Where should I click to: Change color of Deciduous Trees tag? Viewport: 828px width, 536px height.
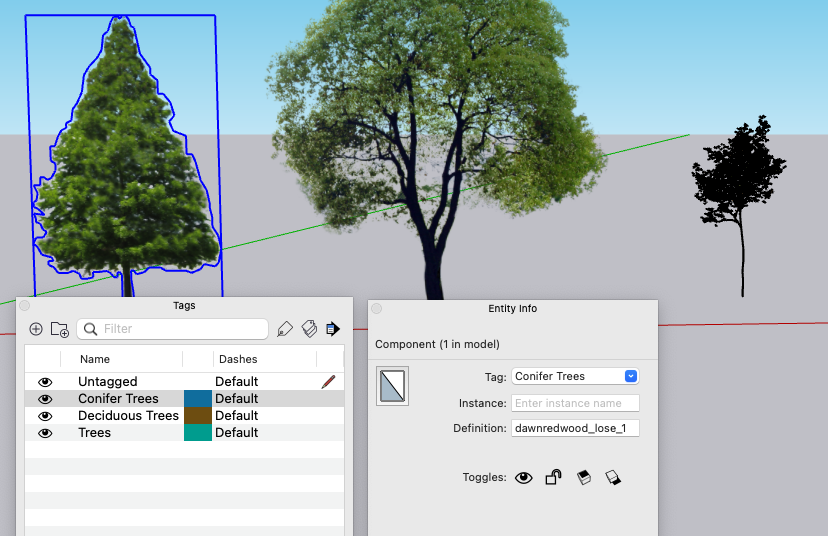[x=197, y=416]
